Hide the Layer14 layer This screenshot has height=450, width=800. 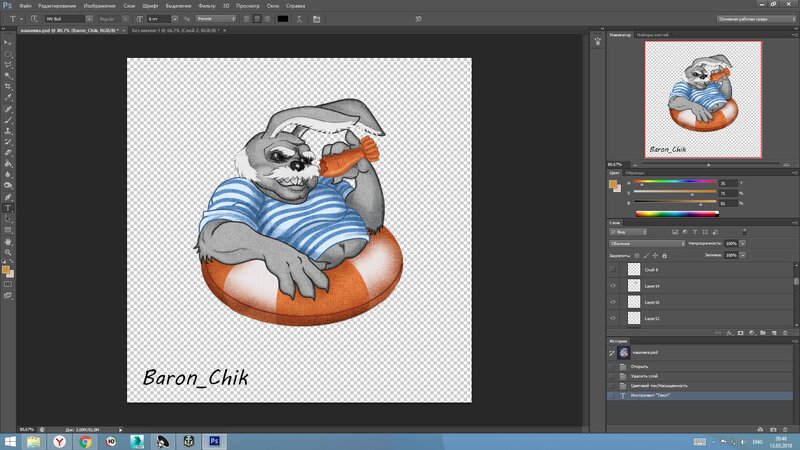click(x=613, y=286)
